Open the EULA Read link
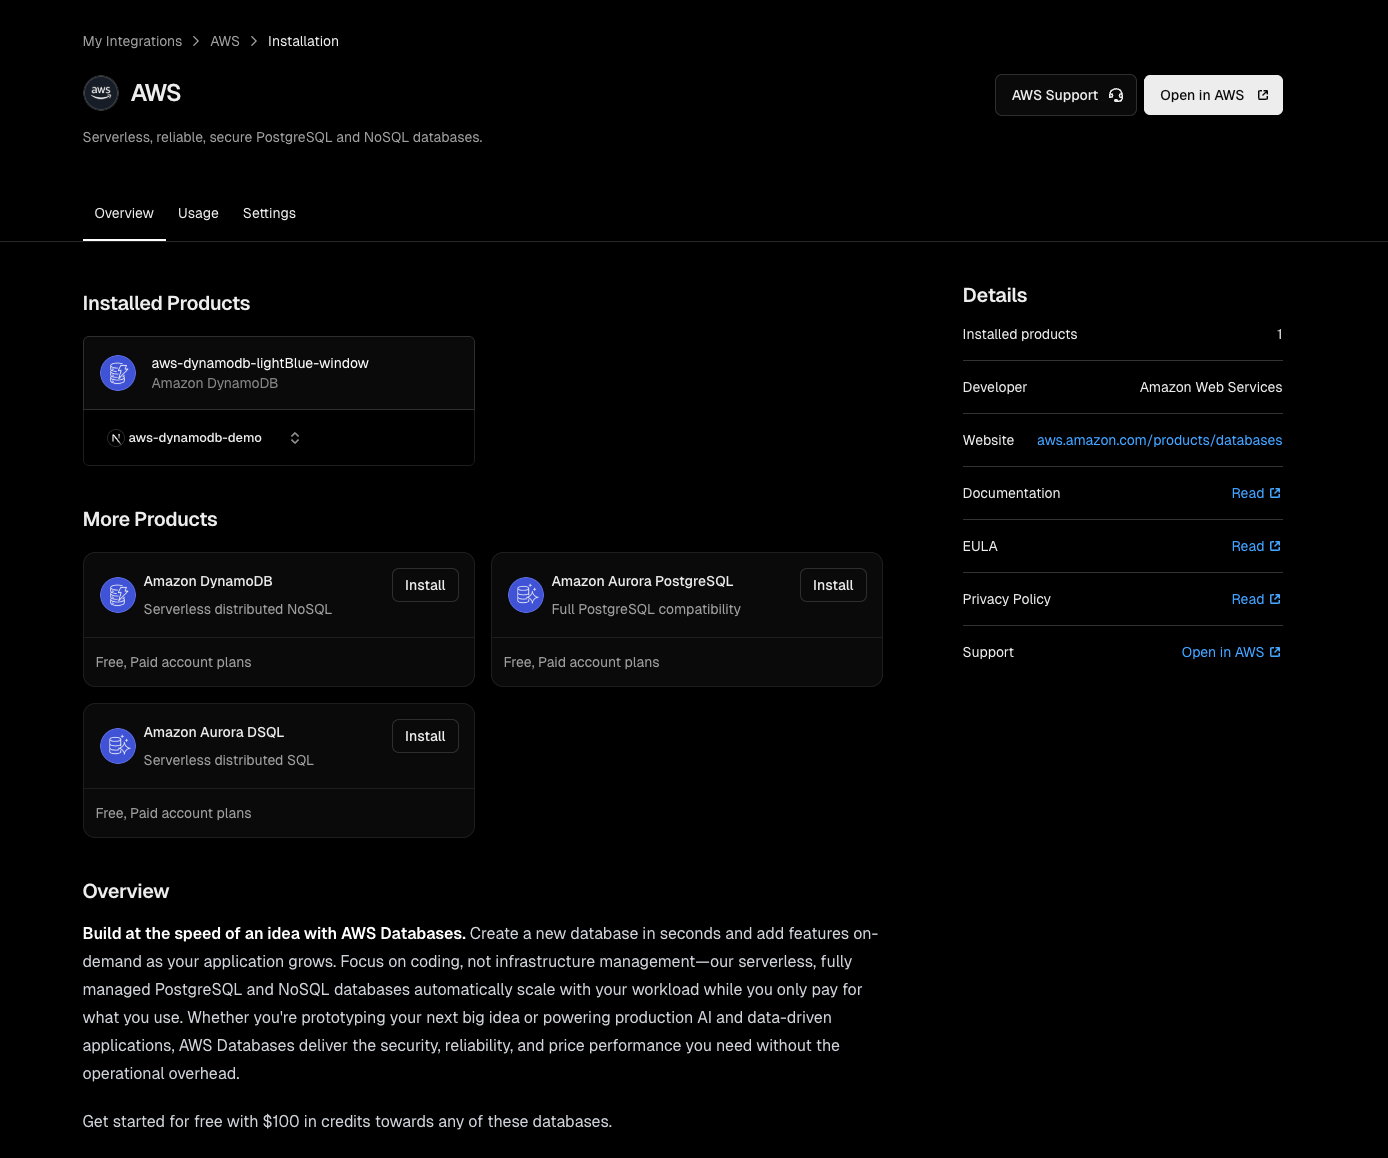 [1255, 546]
